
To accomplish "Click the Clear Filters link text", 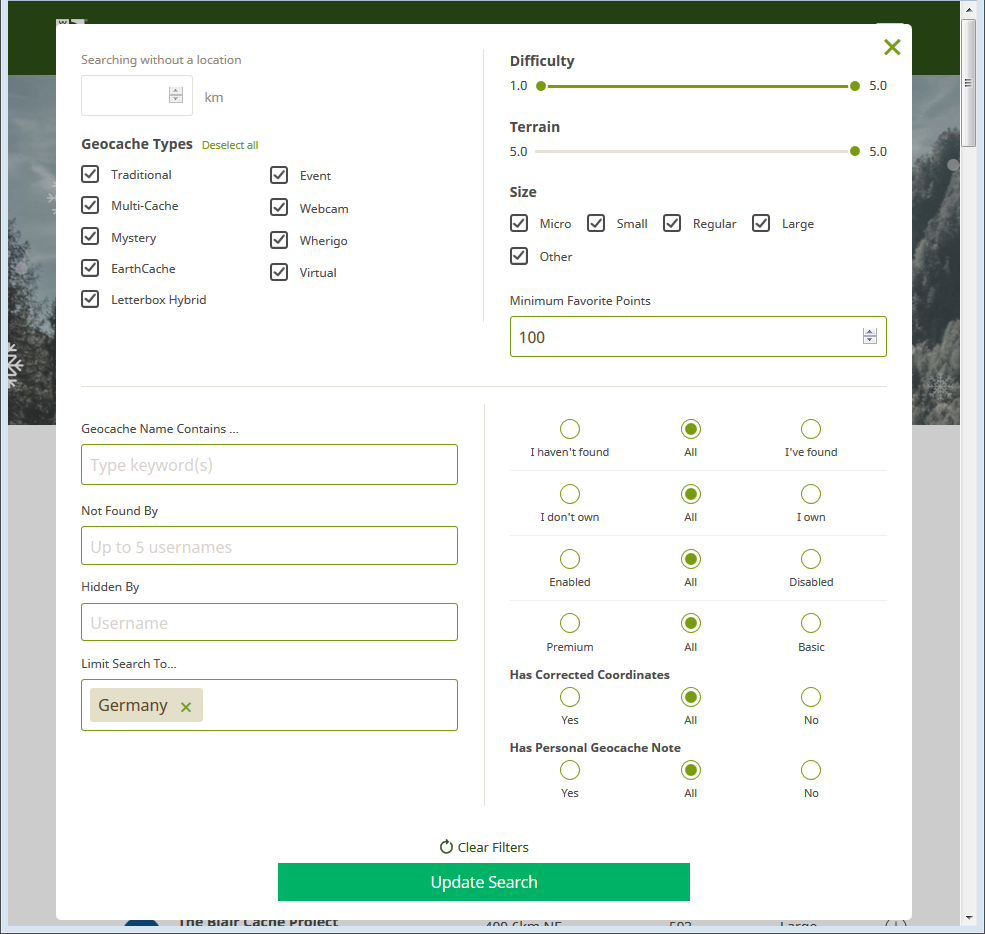I will 493,847.
